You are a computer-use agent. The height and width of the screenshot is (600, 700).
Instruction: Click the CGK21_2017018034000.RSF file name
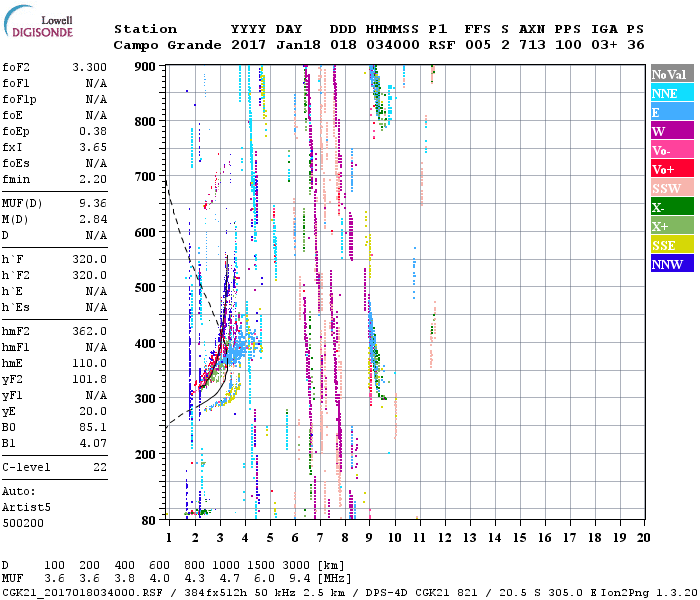pos(82,593)
